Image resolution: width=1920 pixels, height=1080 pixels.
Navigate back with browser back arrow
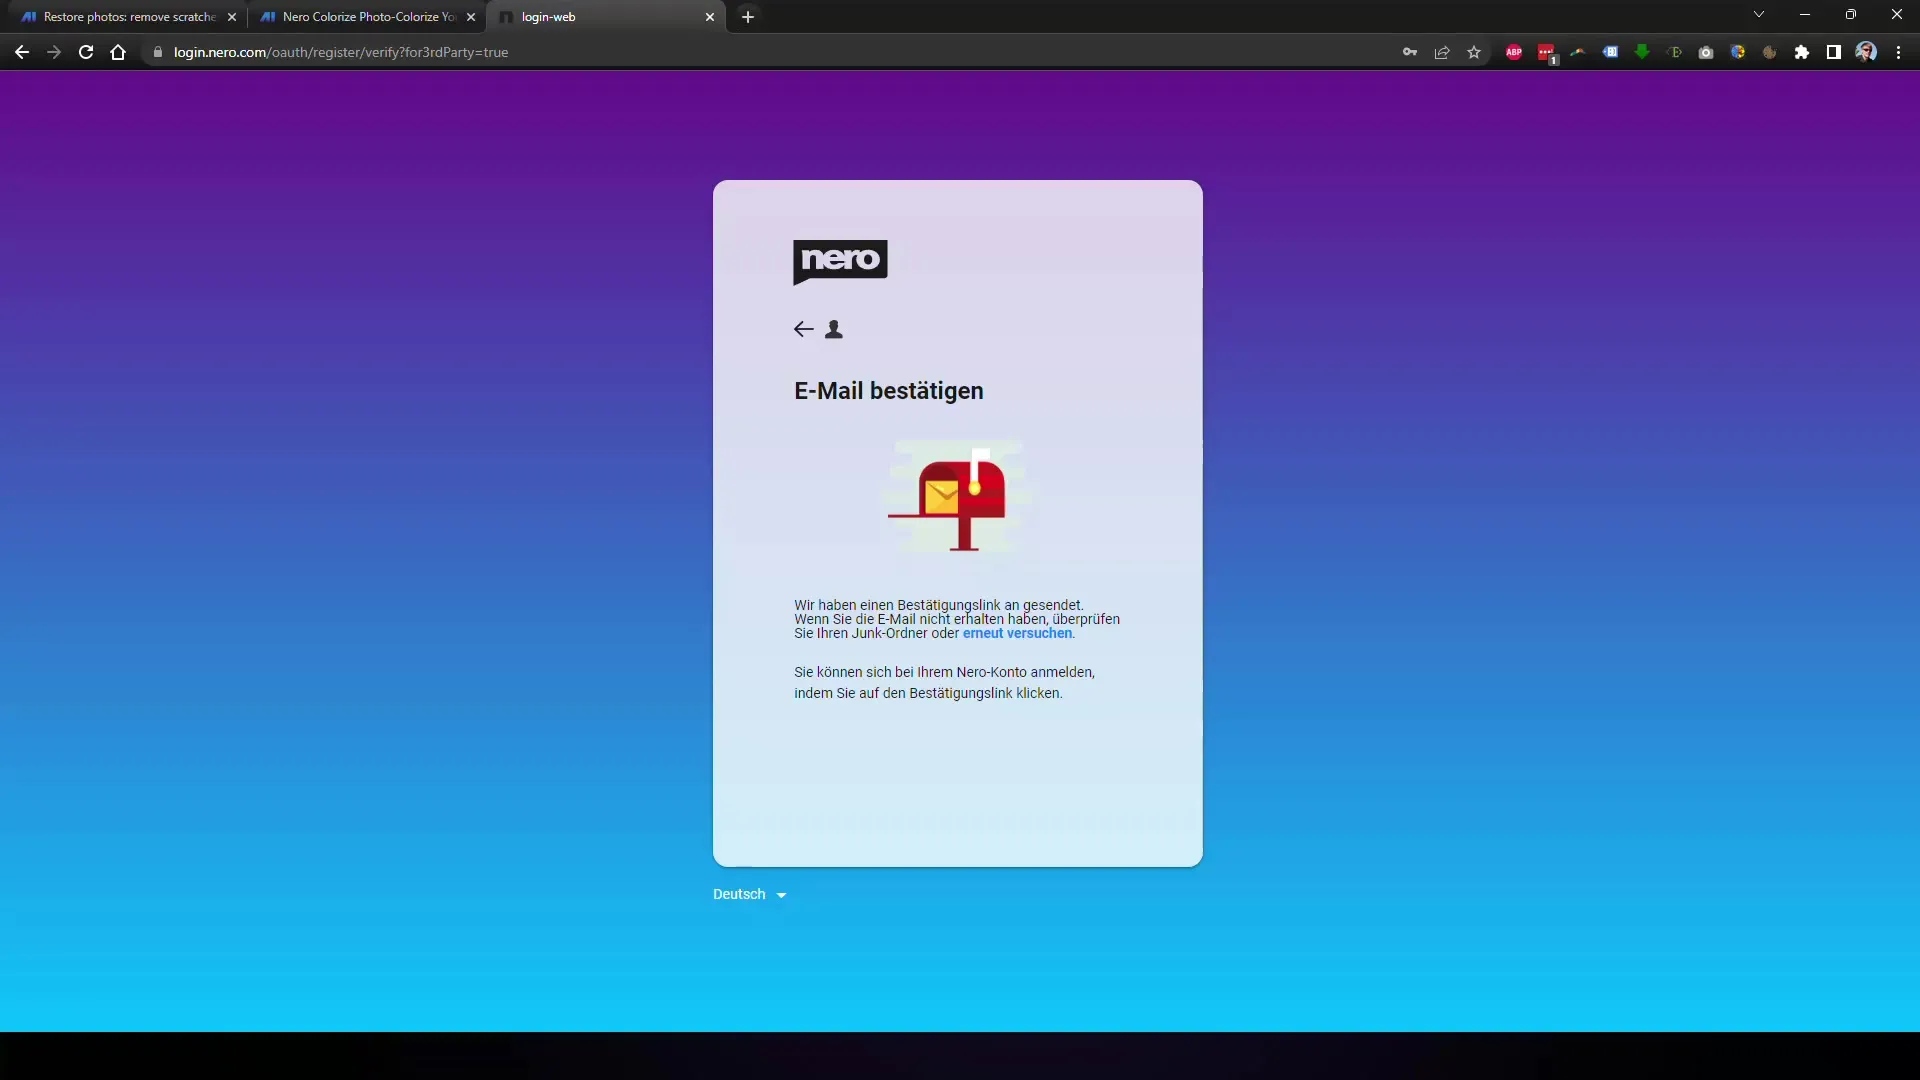(22, 52)
